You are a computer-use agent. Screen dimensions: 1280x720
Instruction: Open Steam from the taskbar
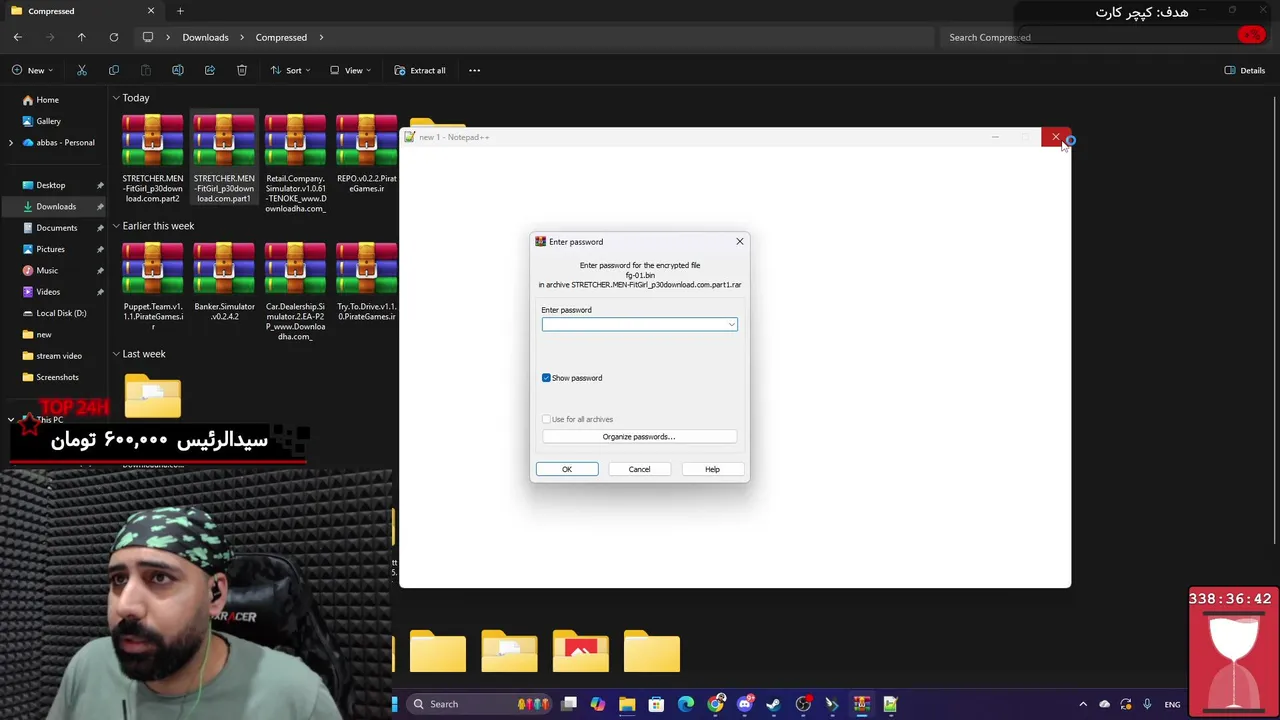point(773,704)
